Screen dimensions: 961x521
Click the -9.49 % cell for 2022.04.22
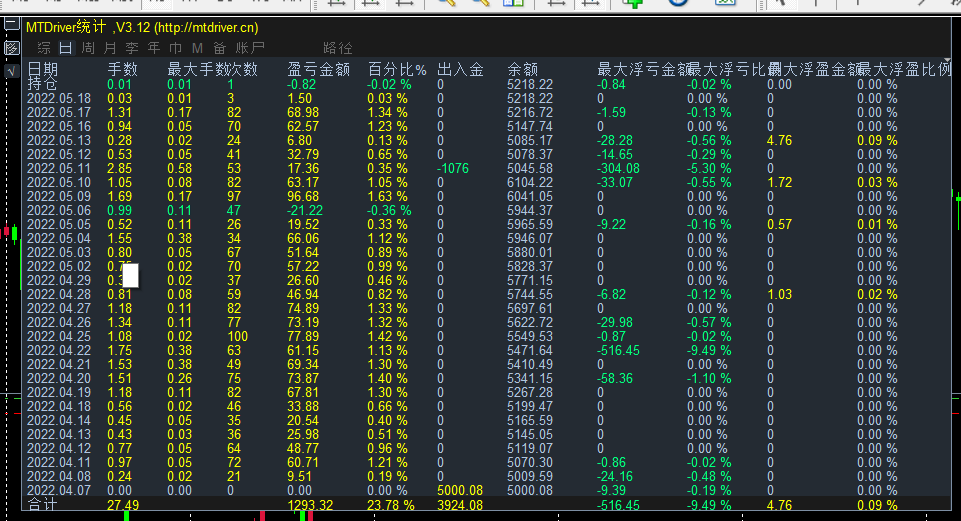709,351
